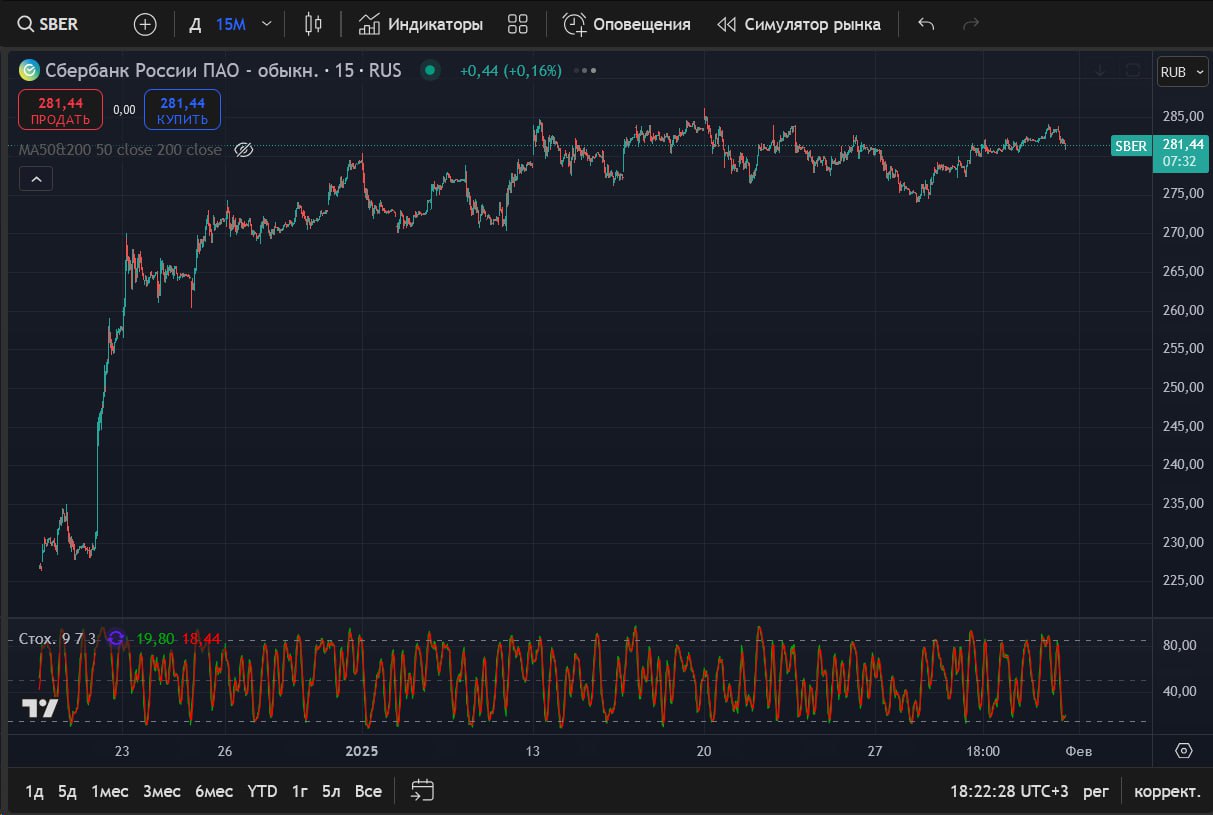The image size is (1213, 815).
Task: Click the 225,00 price scale label
Action: tap(1182, 580)
